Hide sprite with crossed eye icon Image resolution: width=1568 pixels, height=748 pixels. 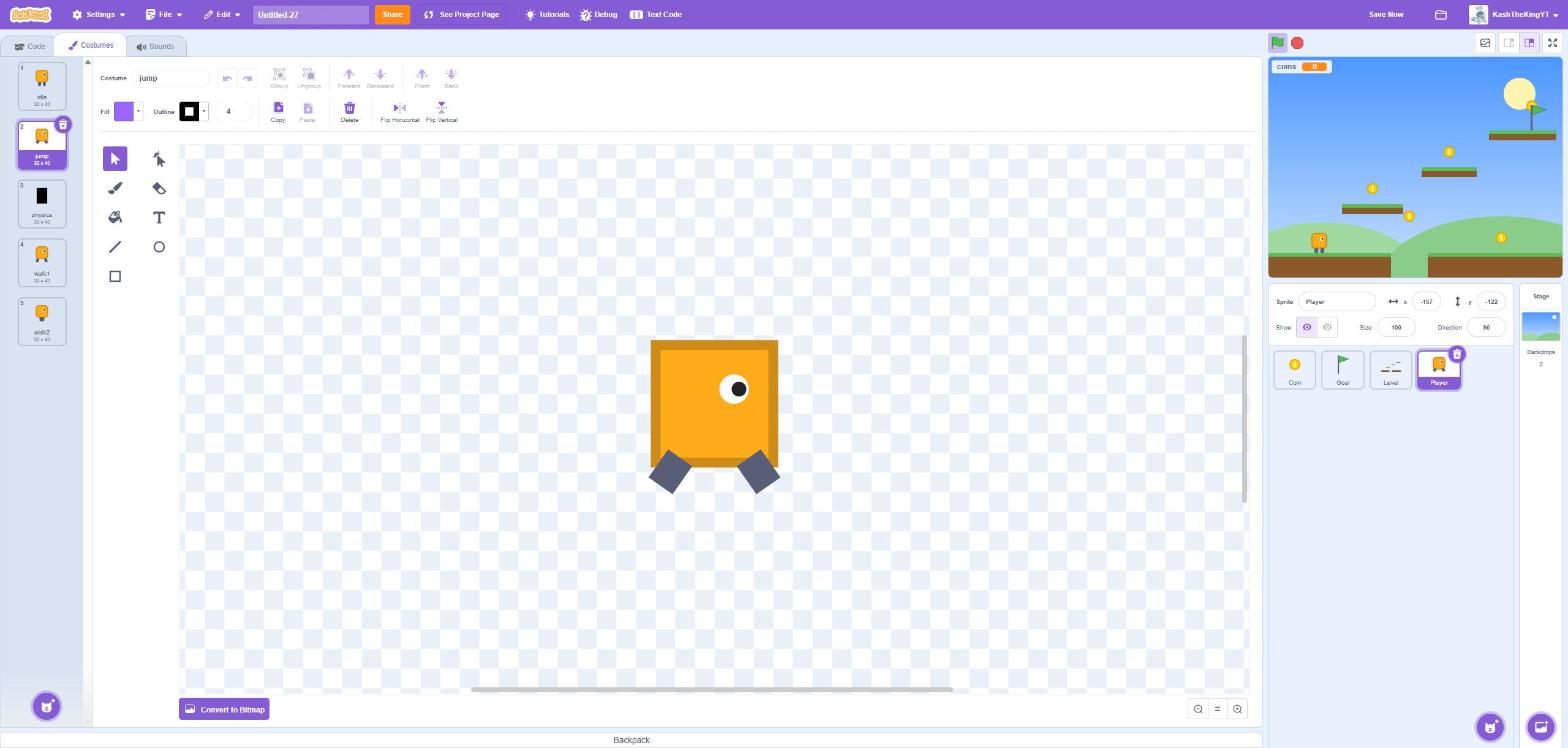click(1327, 327)
